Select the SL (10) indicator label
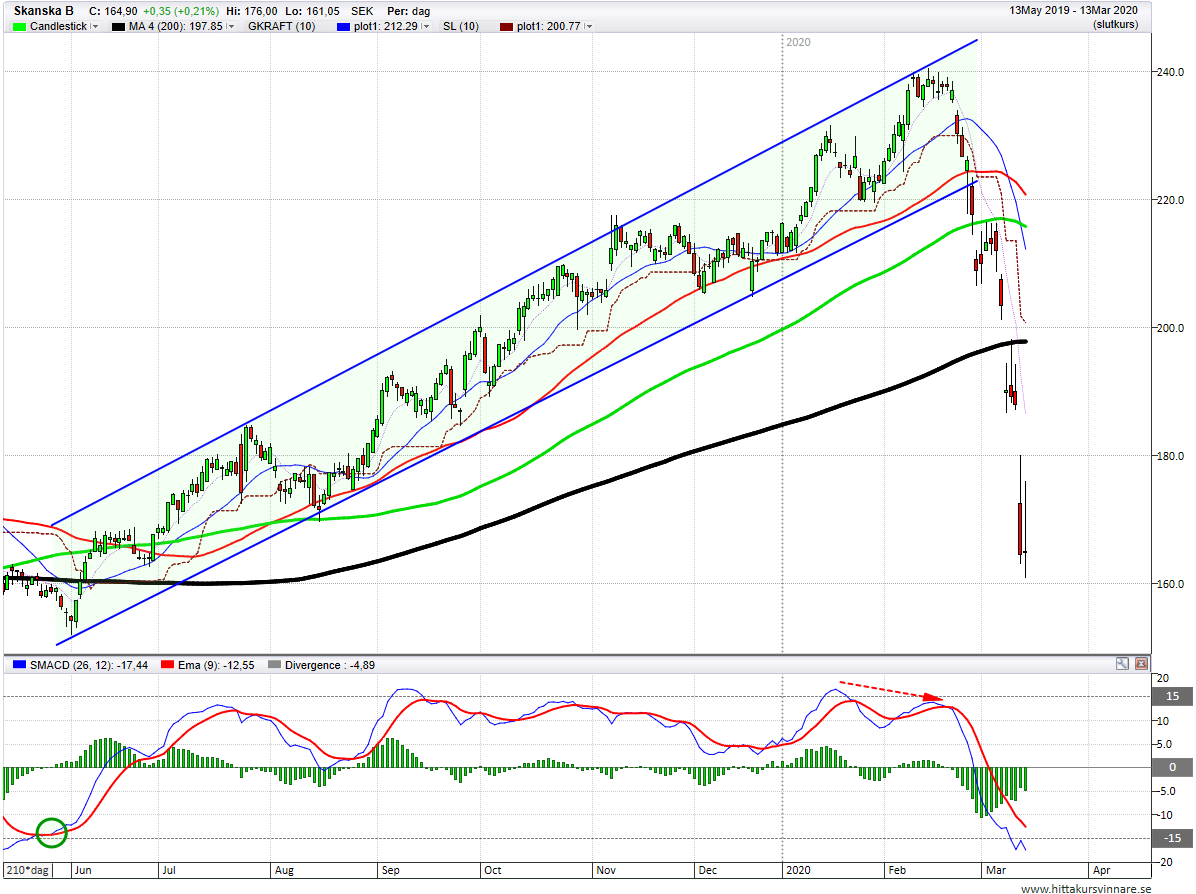1196x894 pixels. (x=461, y=27)
